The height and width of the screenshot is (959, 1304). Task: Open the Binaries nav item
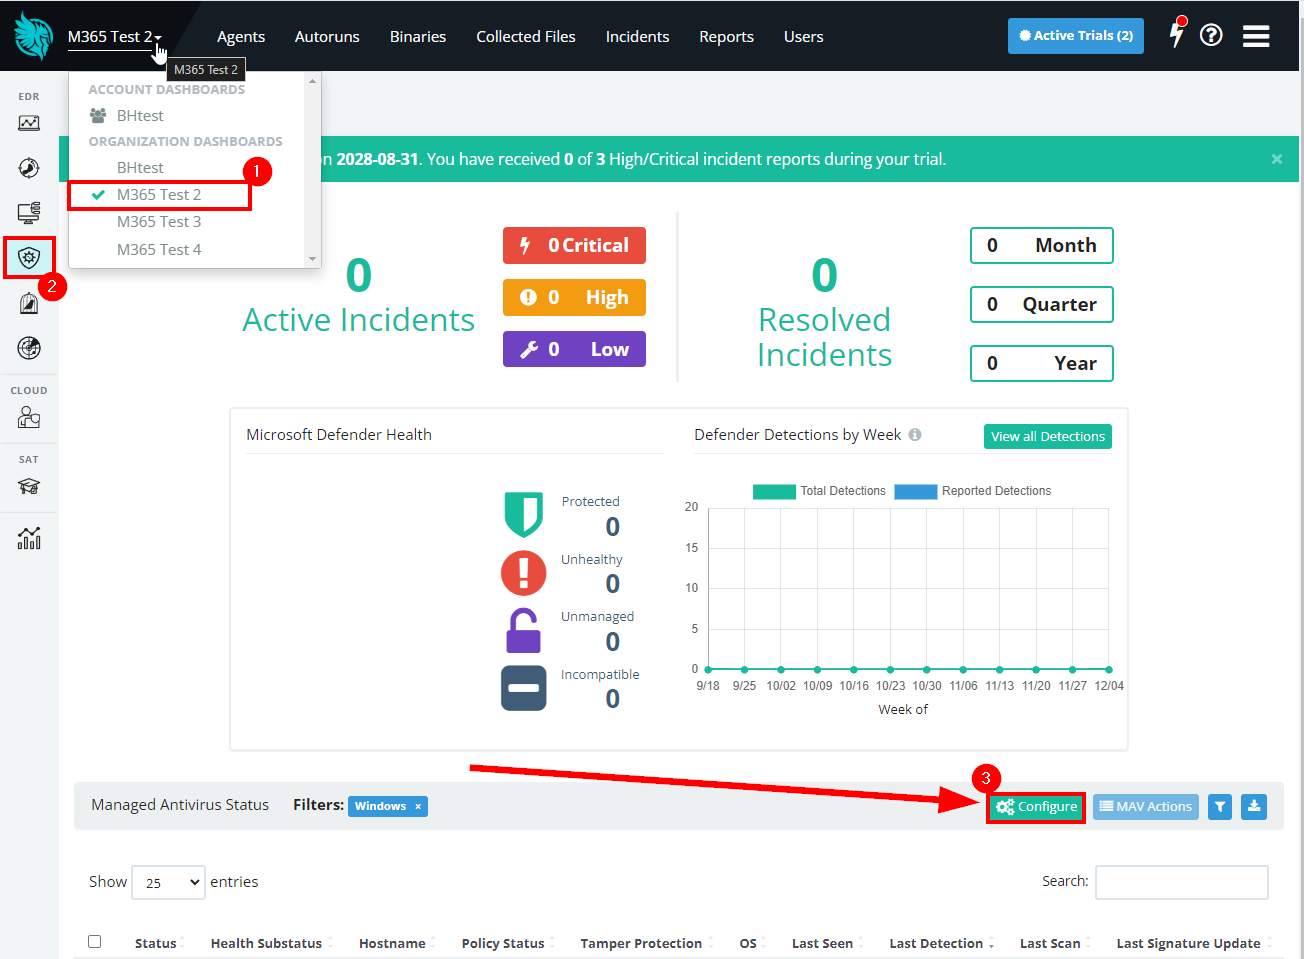coord(418,37)
